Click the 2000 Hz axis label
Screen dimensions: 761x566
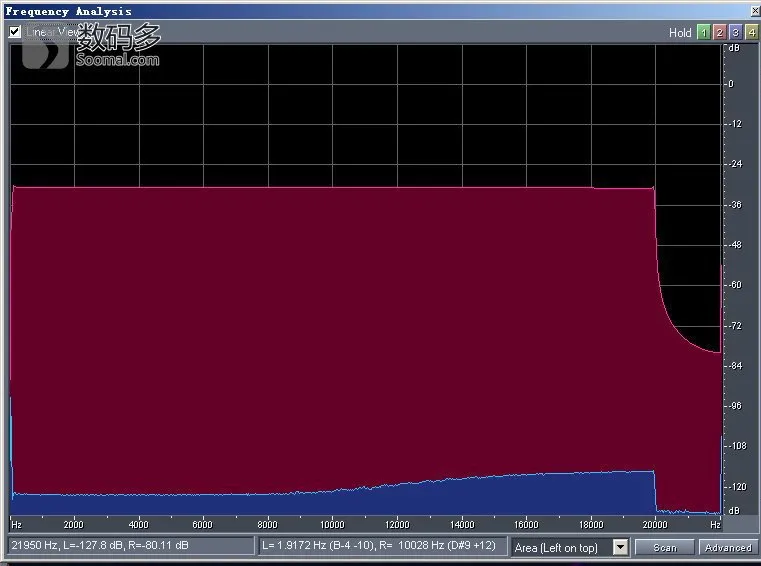pos(73,525)
